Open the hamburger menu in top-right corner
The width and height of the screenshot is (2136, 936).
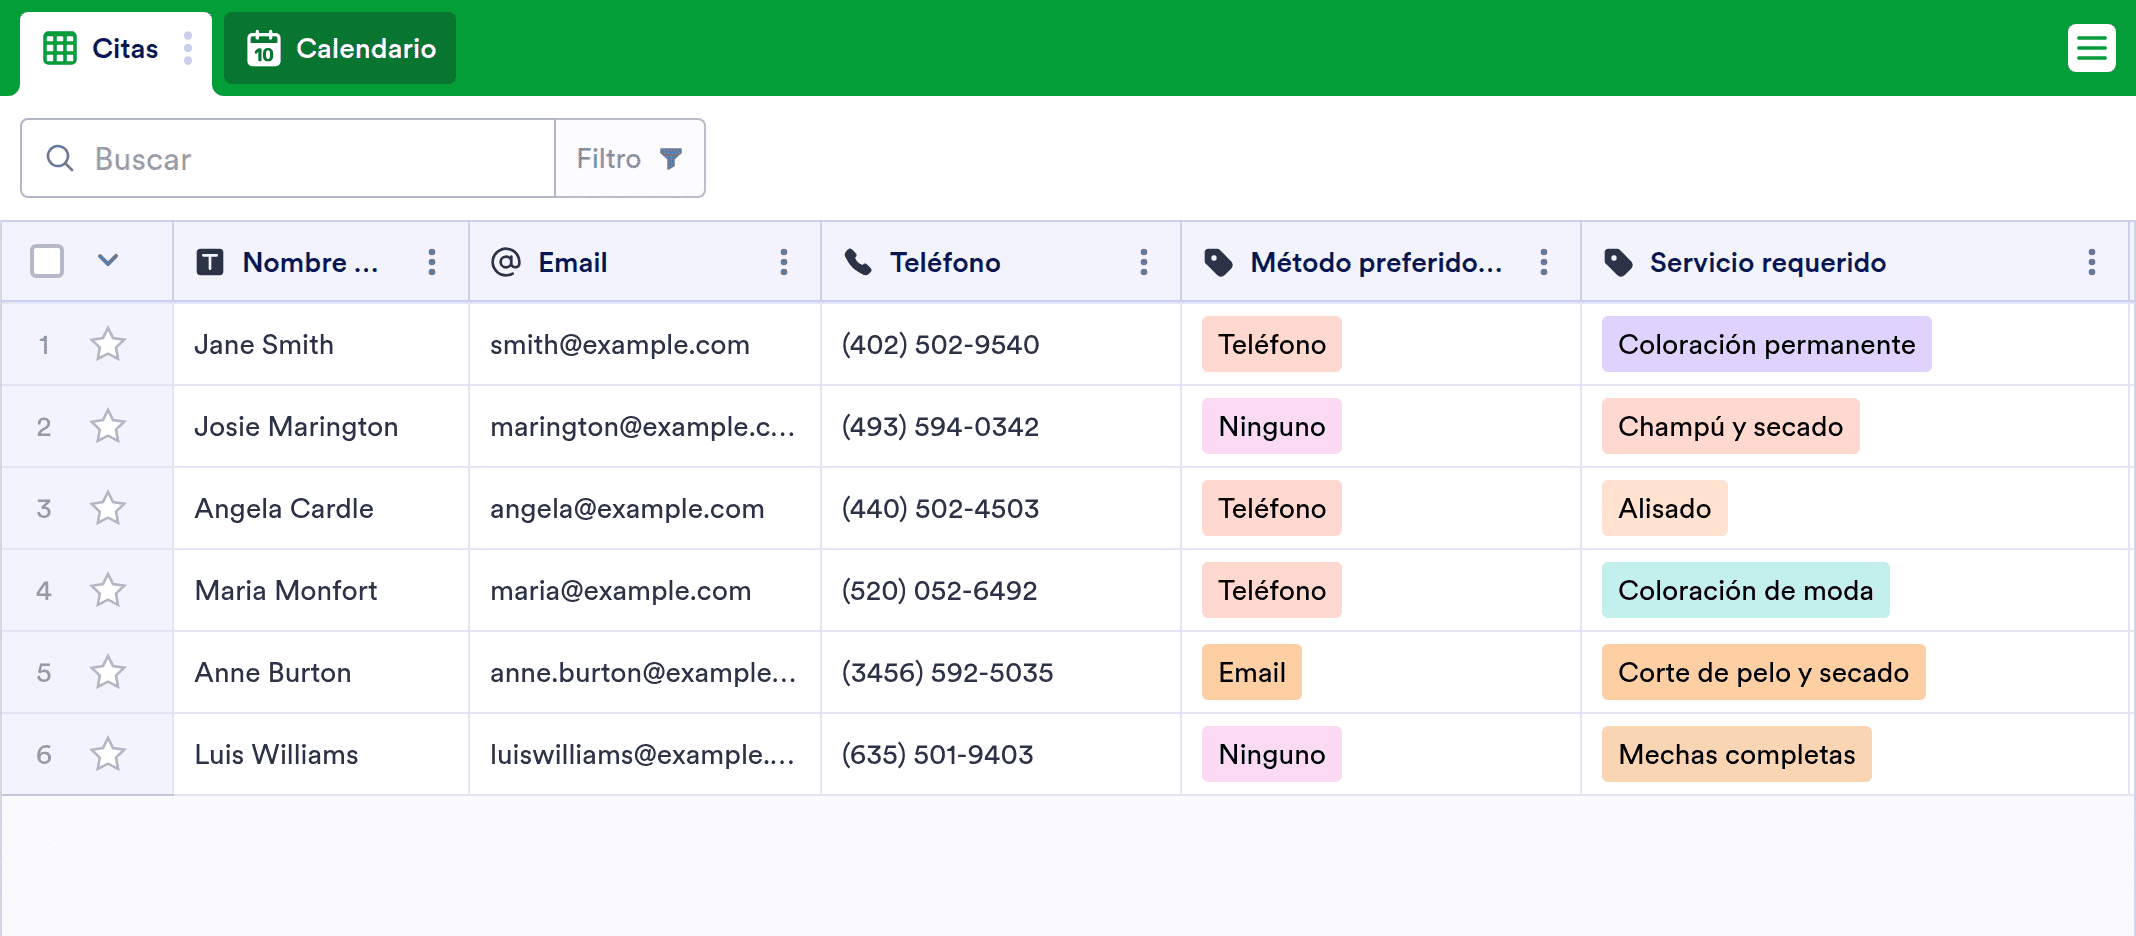click(x=2091, y=48)
